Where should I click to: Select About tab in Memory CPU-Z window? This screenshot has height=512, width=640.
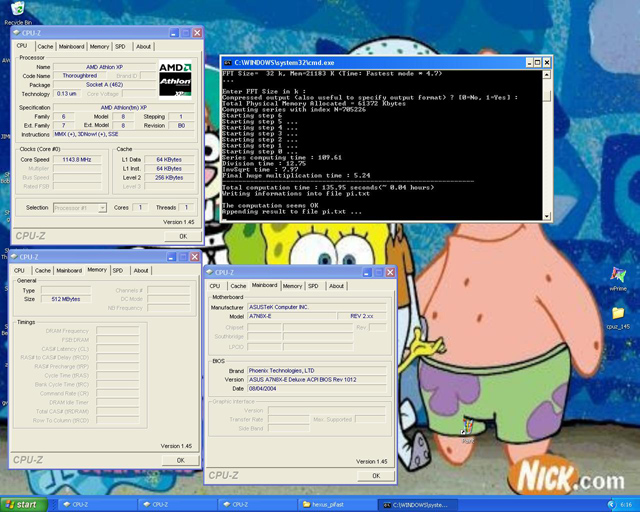(141, 270)
